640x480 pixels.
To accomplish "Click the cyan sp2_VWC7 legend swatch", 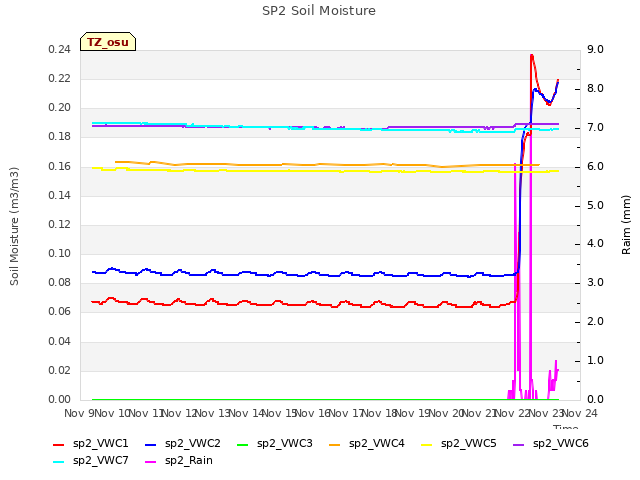I will click(x=59, y=462).
